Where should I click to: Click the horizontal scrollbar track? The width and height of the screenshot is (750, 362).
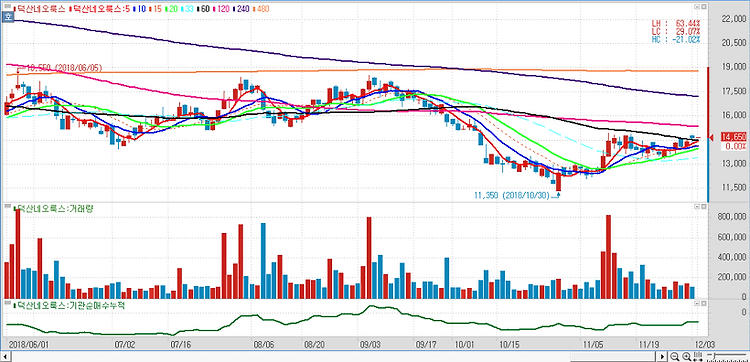pyautogui.click(x=333, y=357)
